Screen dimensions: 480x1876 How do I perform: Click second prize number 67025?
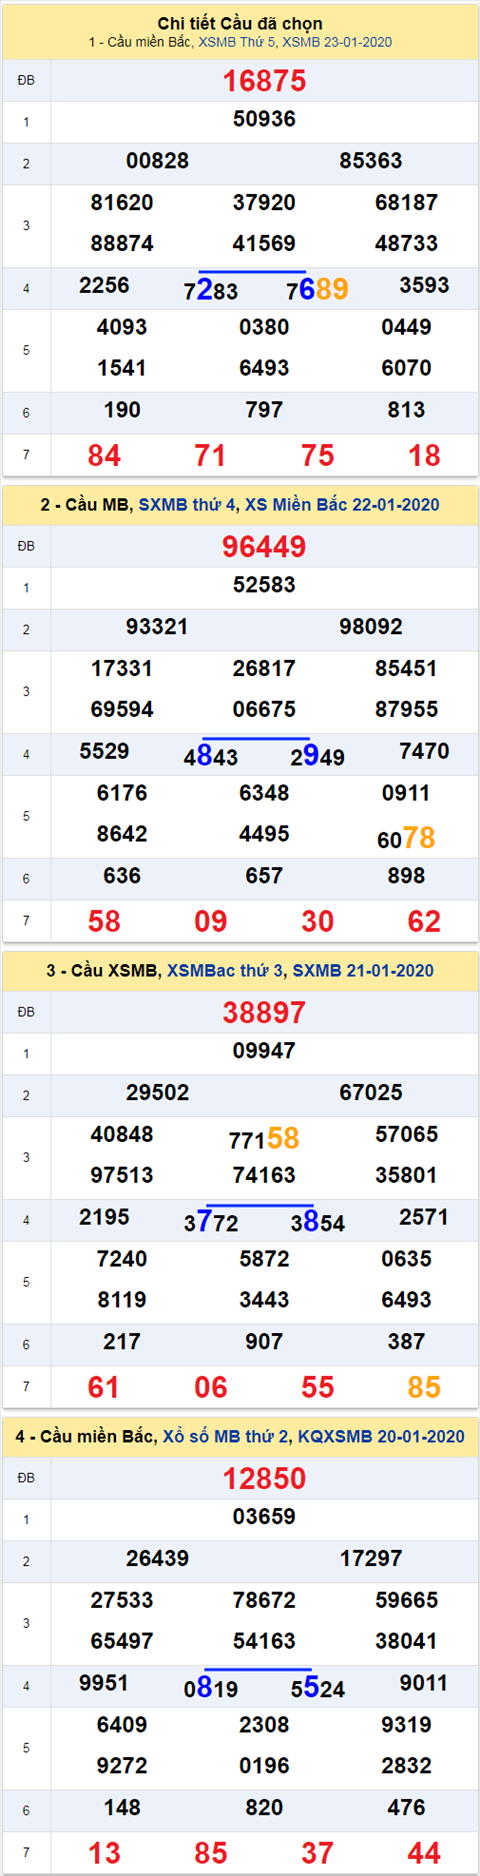[x=371, y=1093]
